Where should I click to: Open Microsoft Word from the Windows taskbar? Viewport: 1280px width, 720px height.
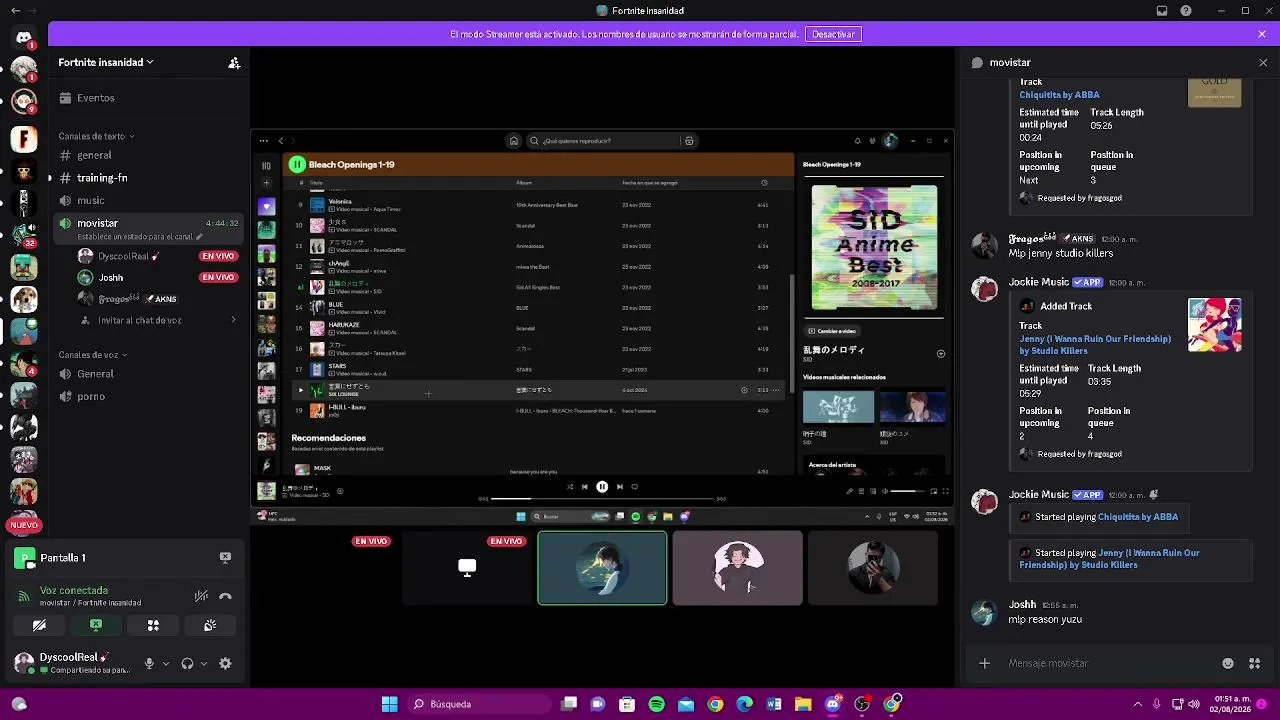pos(774,704)
